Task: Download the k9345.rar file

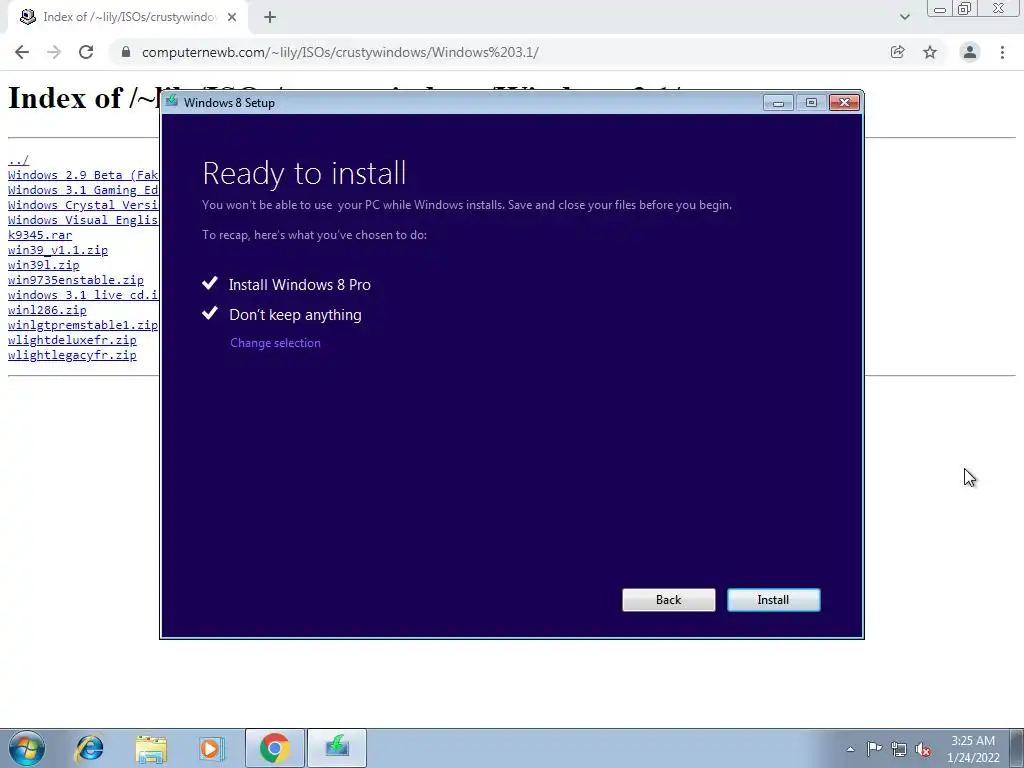Action: 40,235
